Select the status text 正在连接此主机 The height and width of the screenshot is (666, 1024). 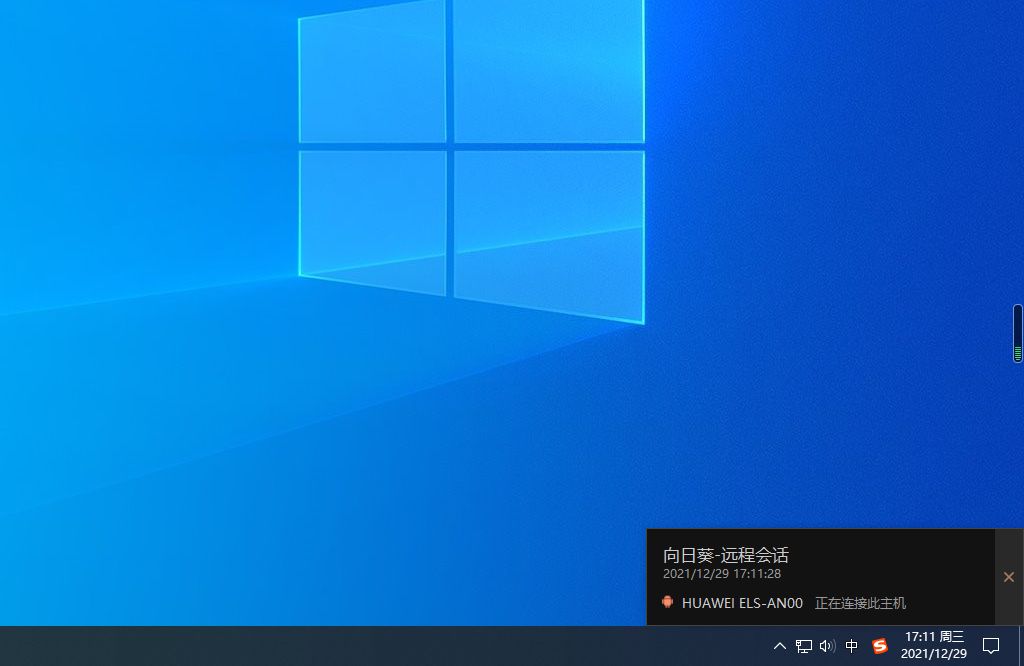(860, 603)
